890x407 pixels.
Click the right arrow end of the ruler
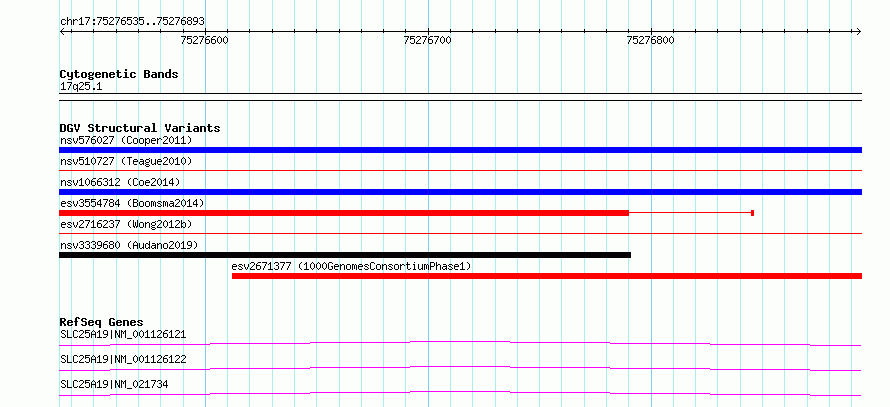858,31
